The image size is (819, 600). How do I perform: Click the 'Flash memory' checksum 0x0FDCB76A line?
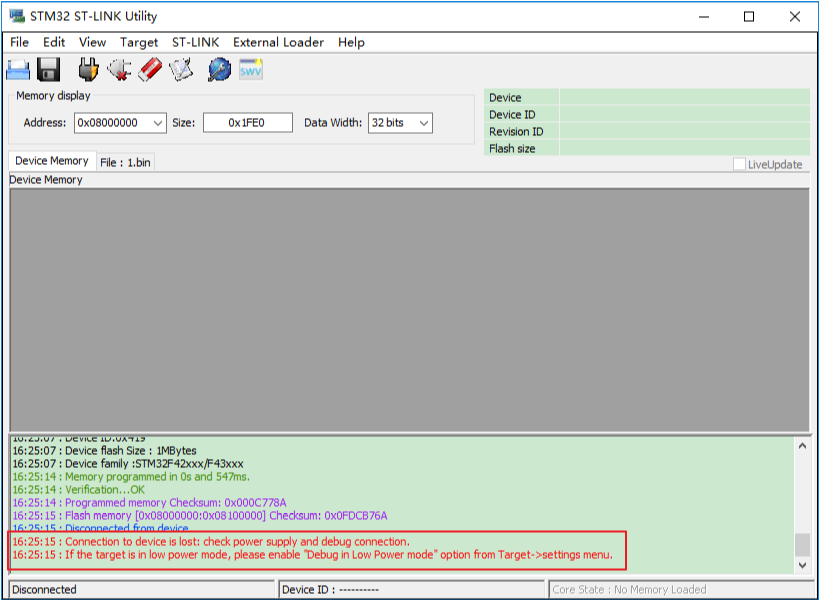click(x=200, y=516)
